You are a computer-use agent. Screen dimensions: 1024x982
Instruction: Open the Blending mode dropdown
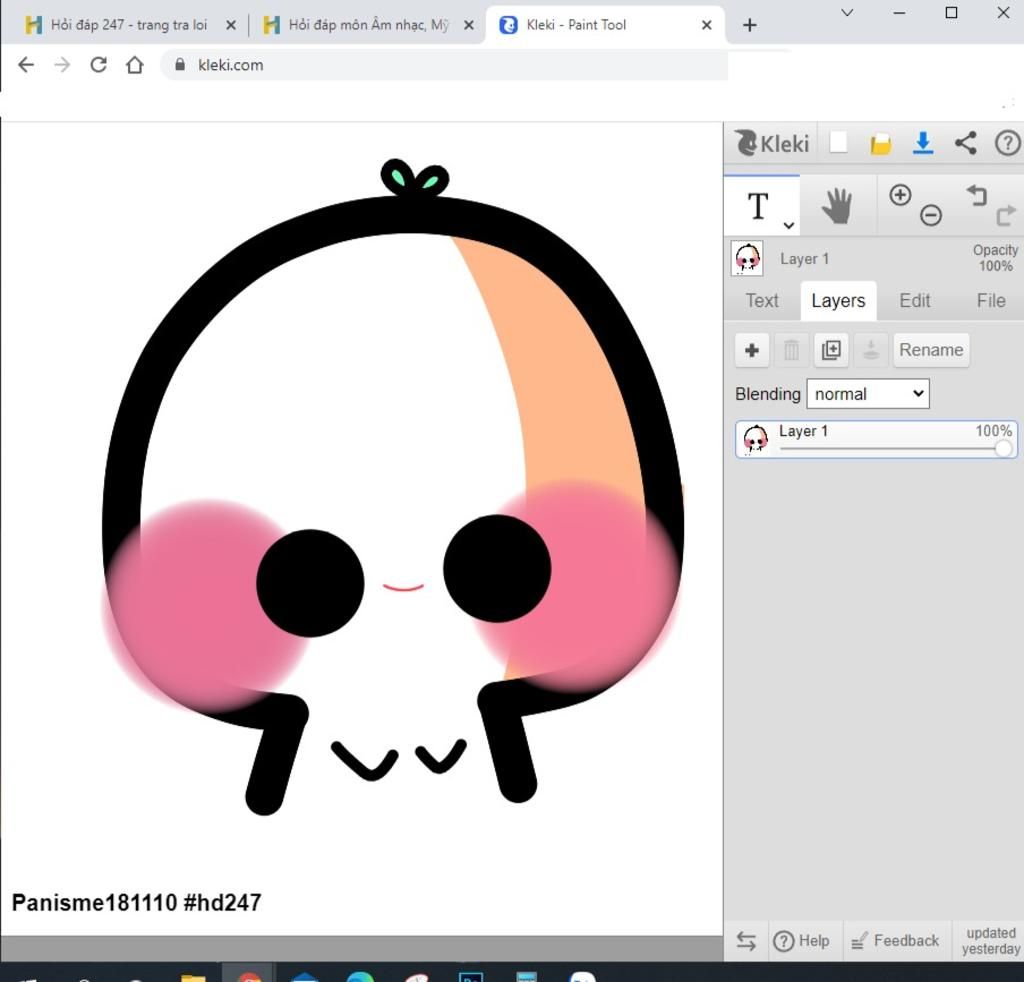868,394
